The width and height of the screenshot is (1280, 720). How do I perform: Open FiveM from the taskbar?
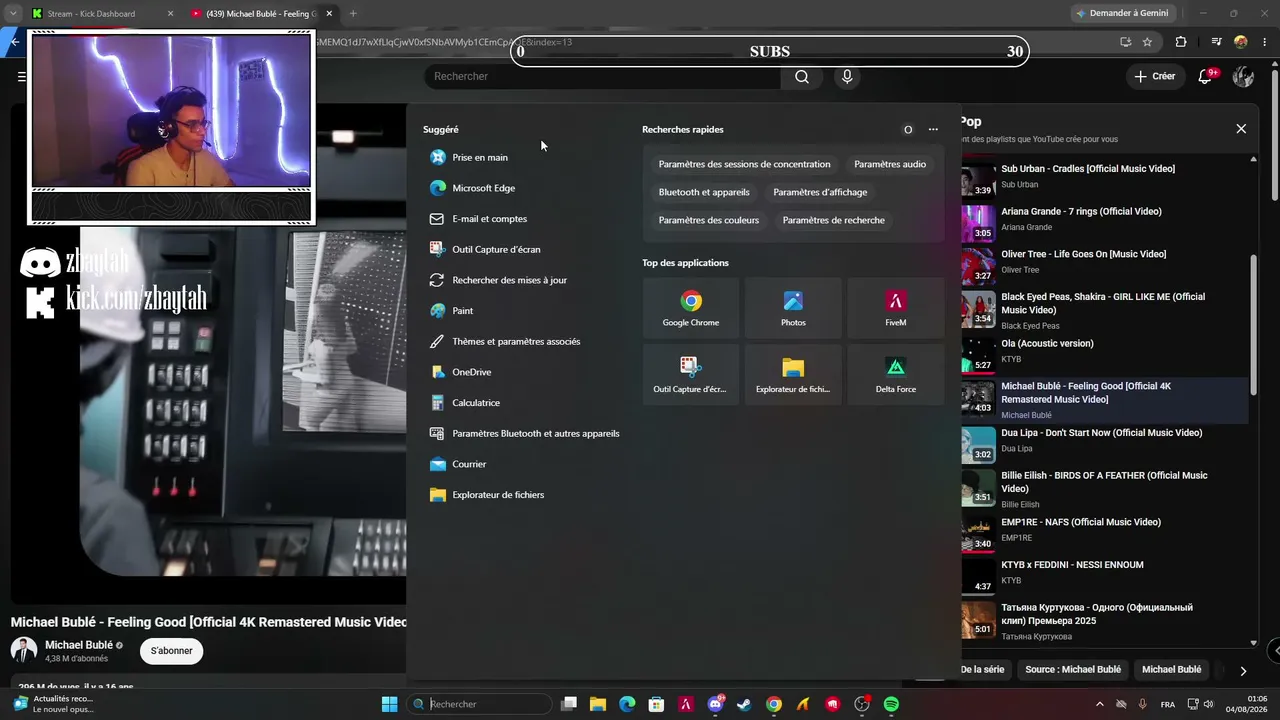686,704
